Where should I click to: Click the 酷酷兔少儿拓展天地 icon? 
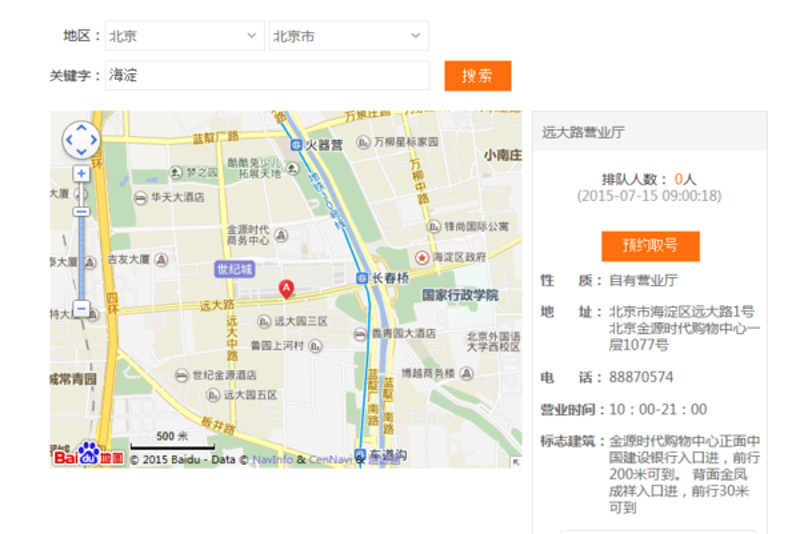[x=292, y=168]
